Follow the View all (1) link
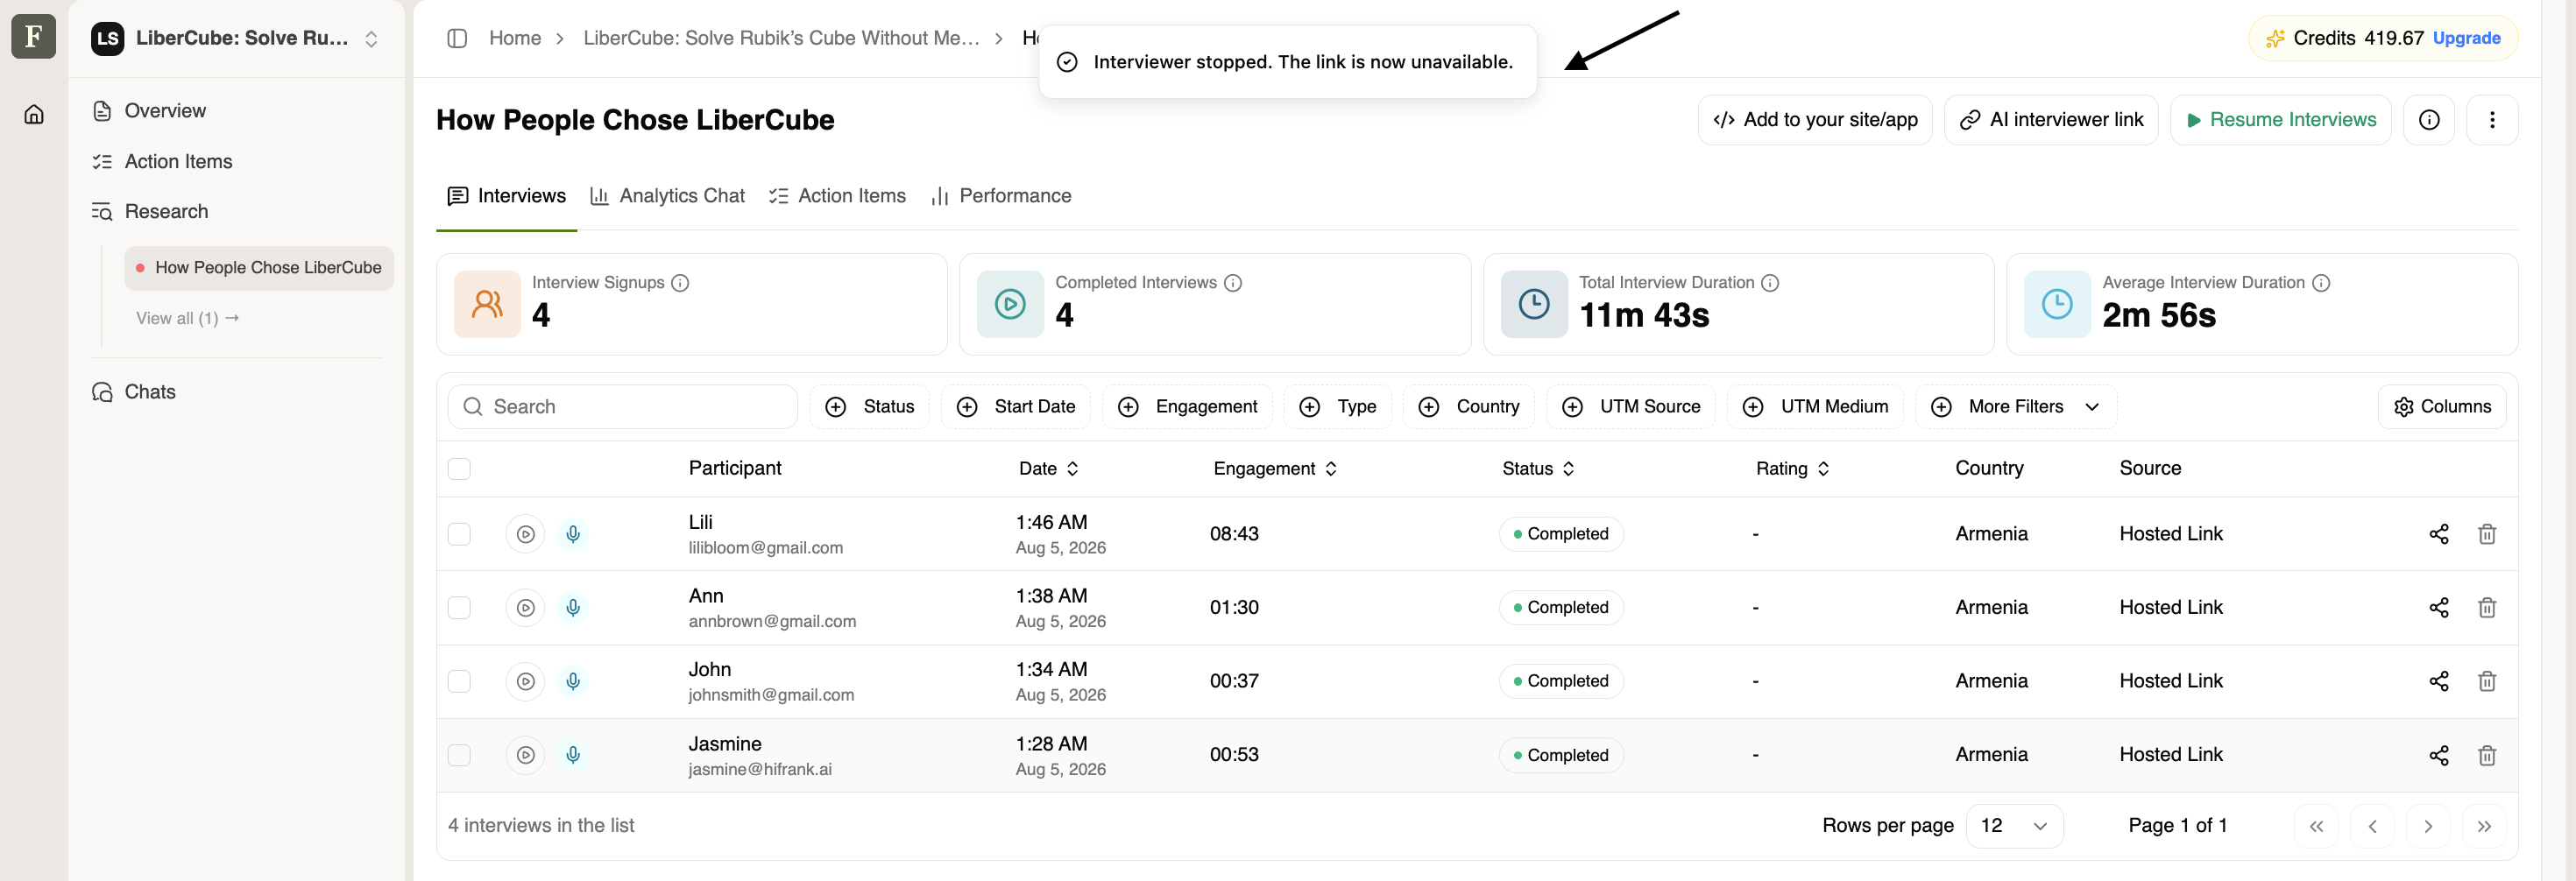Screen dimensions: 2576x881 [187, 318]
